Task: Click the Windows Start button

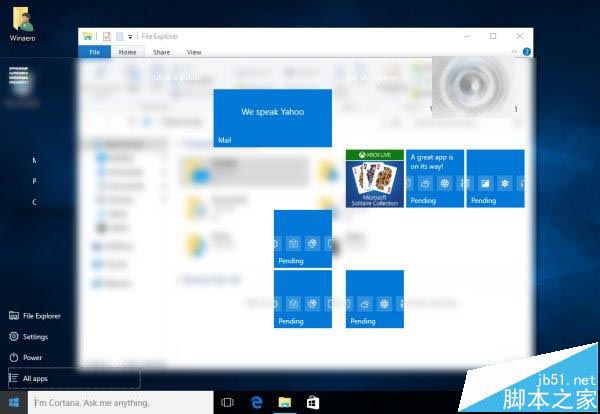Action: (x=14, y=403)
